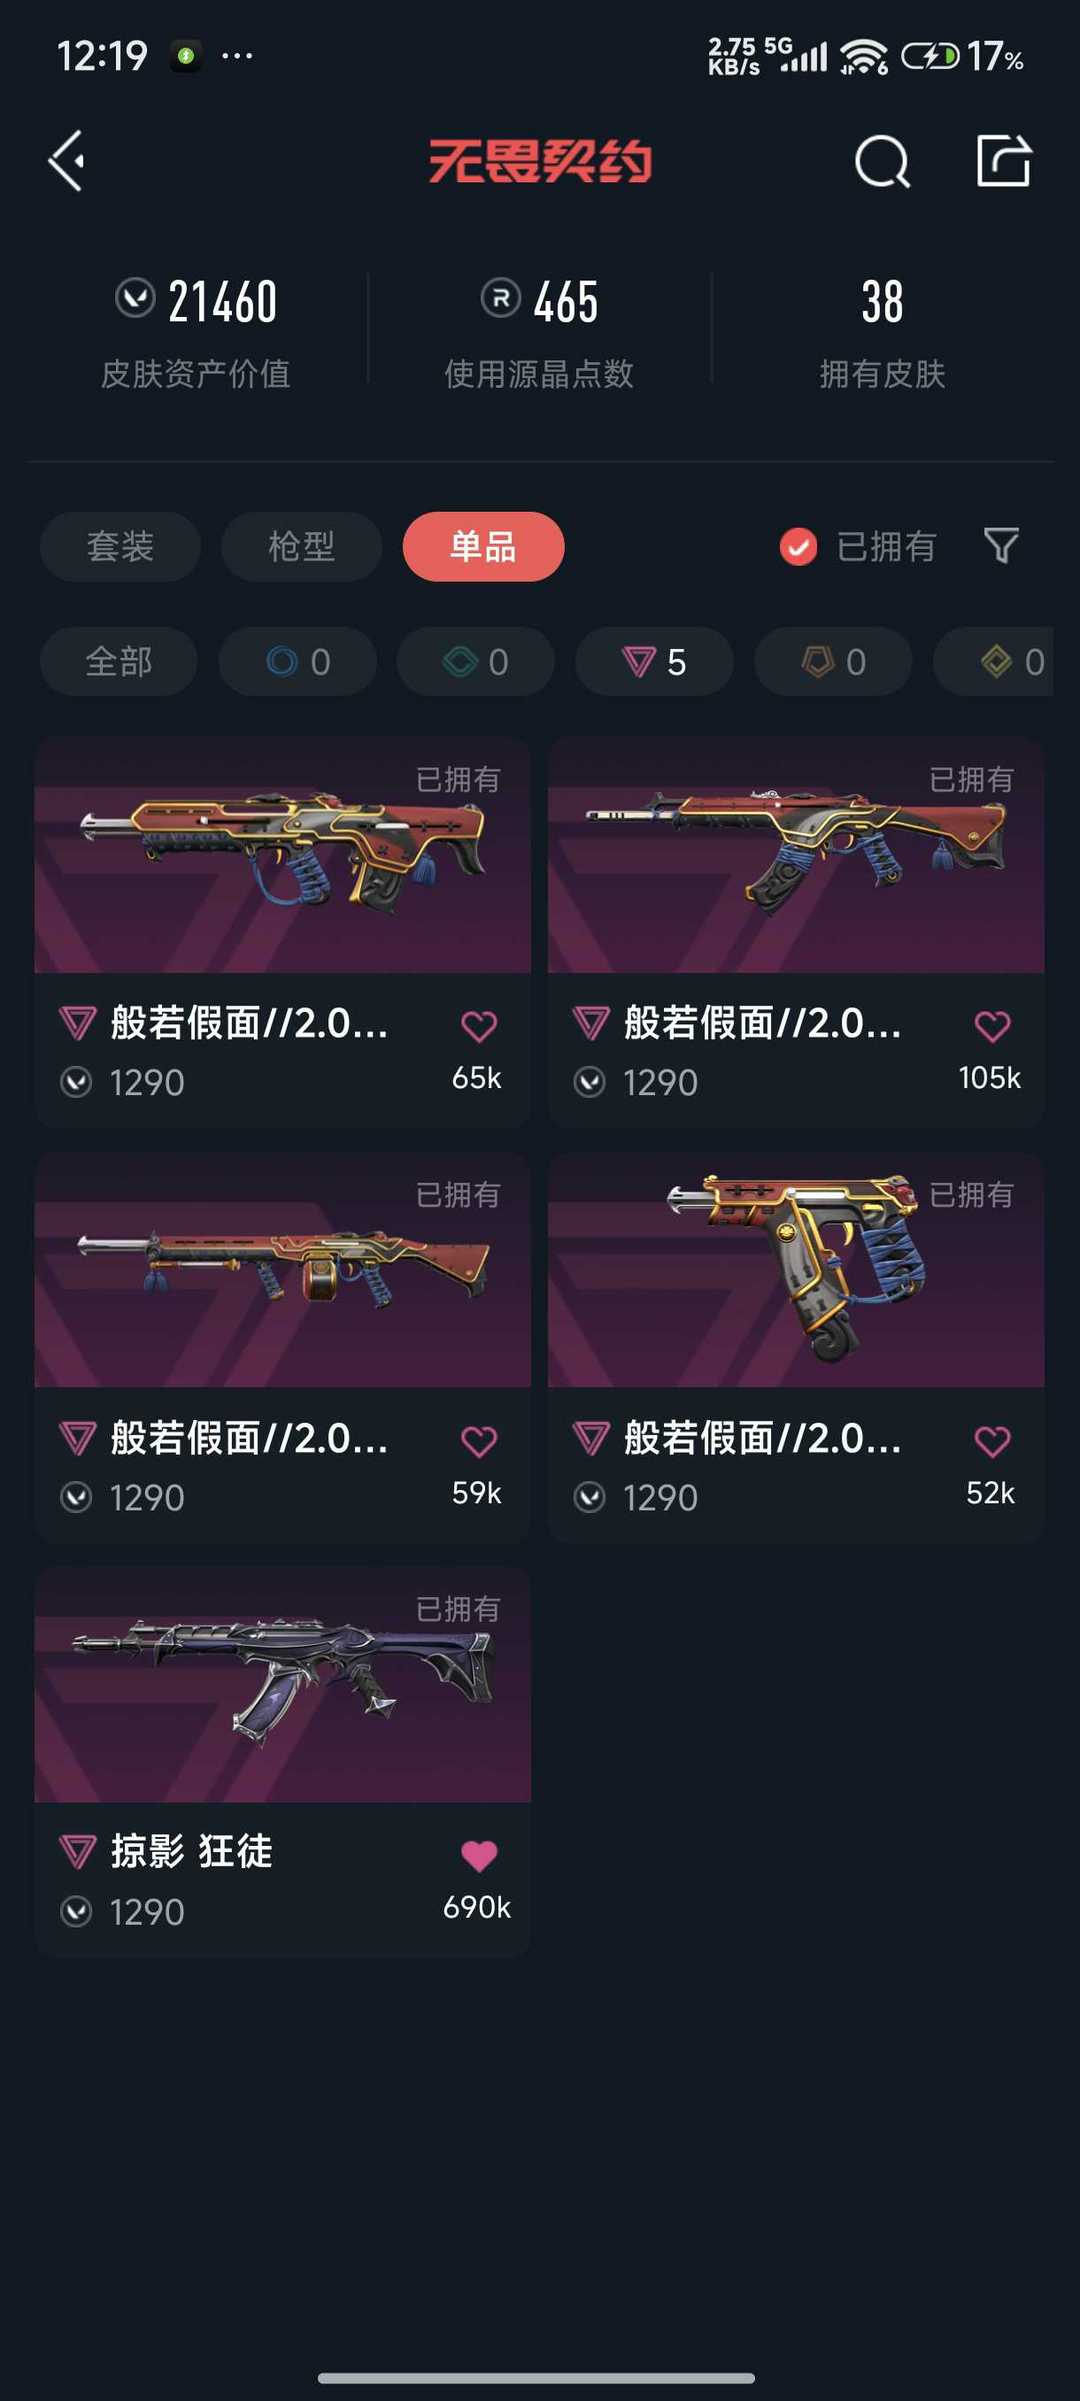Switch to the 套装 tab
The height and width of the screenshot is (2401, 1080).
(120, 546)
